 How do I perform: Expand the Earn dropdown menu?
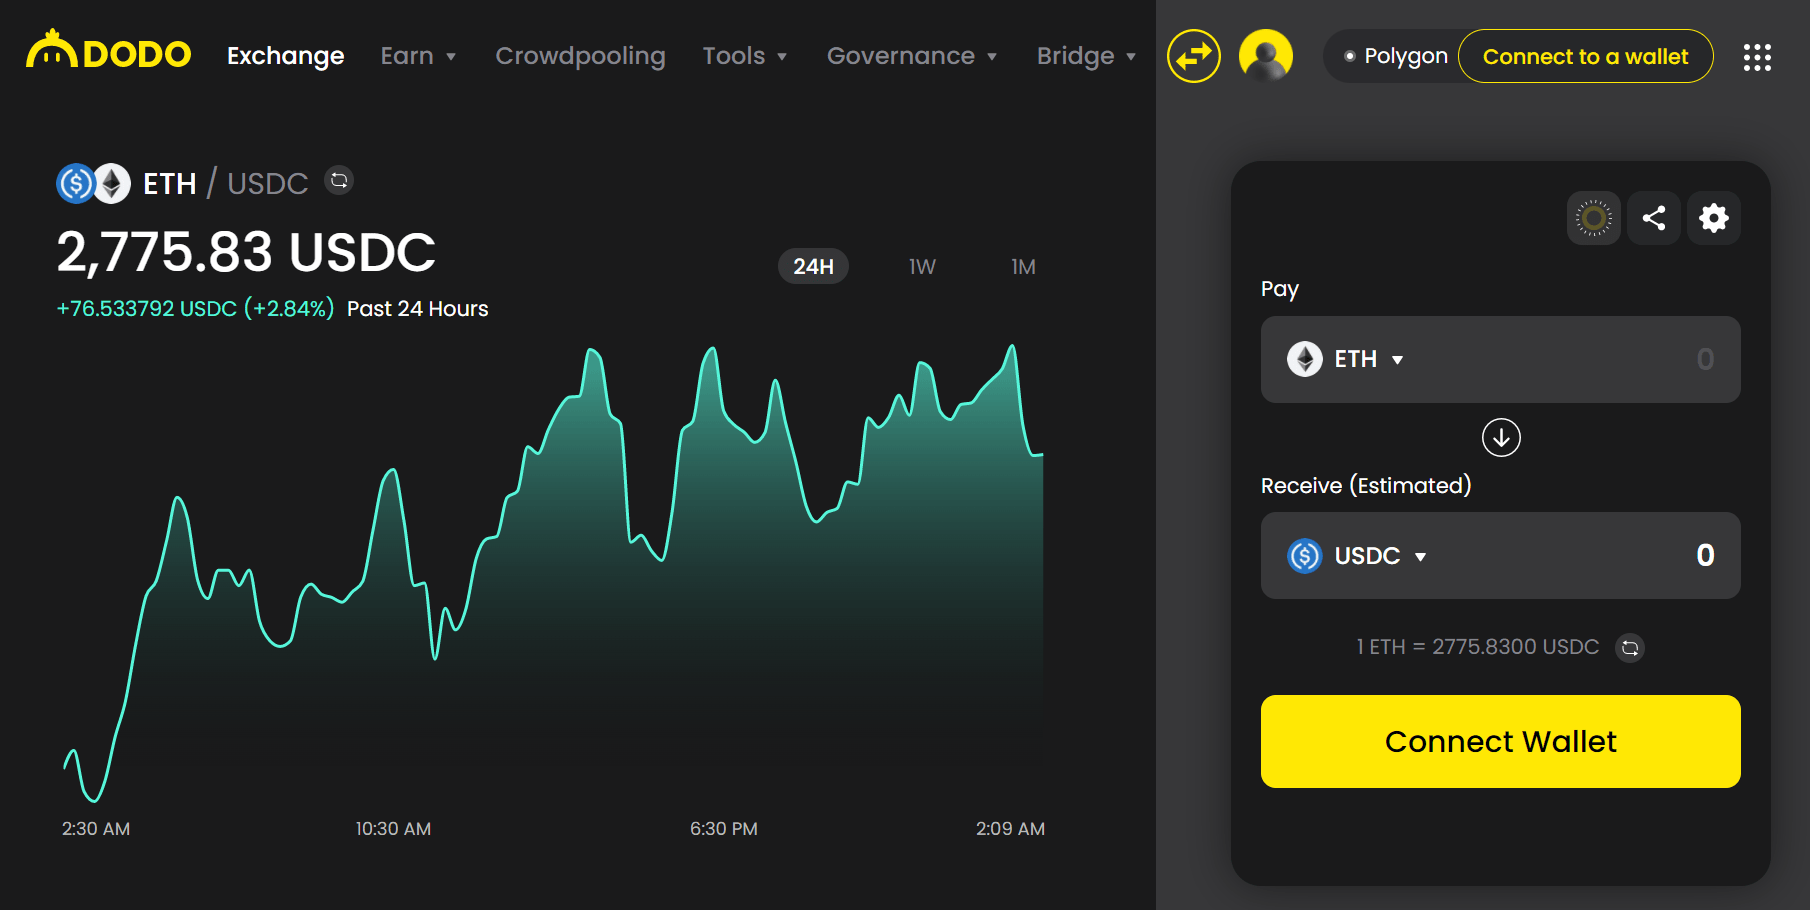point(418,56)
